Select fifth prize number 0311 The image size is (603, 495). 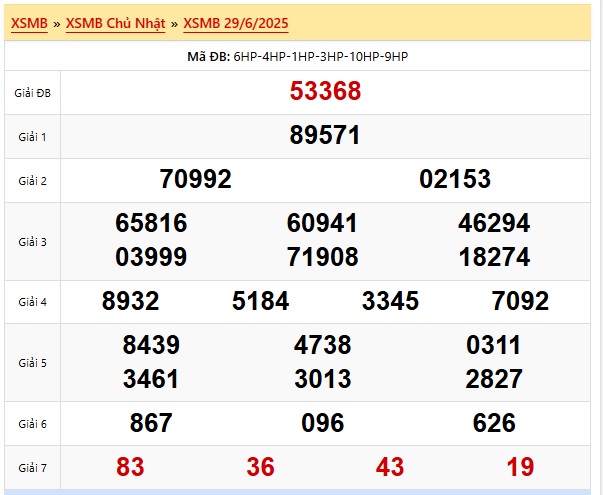[x=494, y=345]
